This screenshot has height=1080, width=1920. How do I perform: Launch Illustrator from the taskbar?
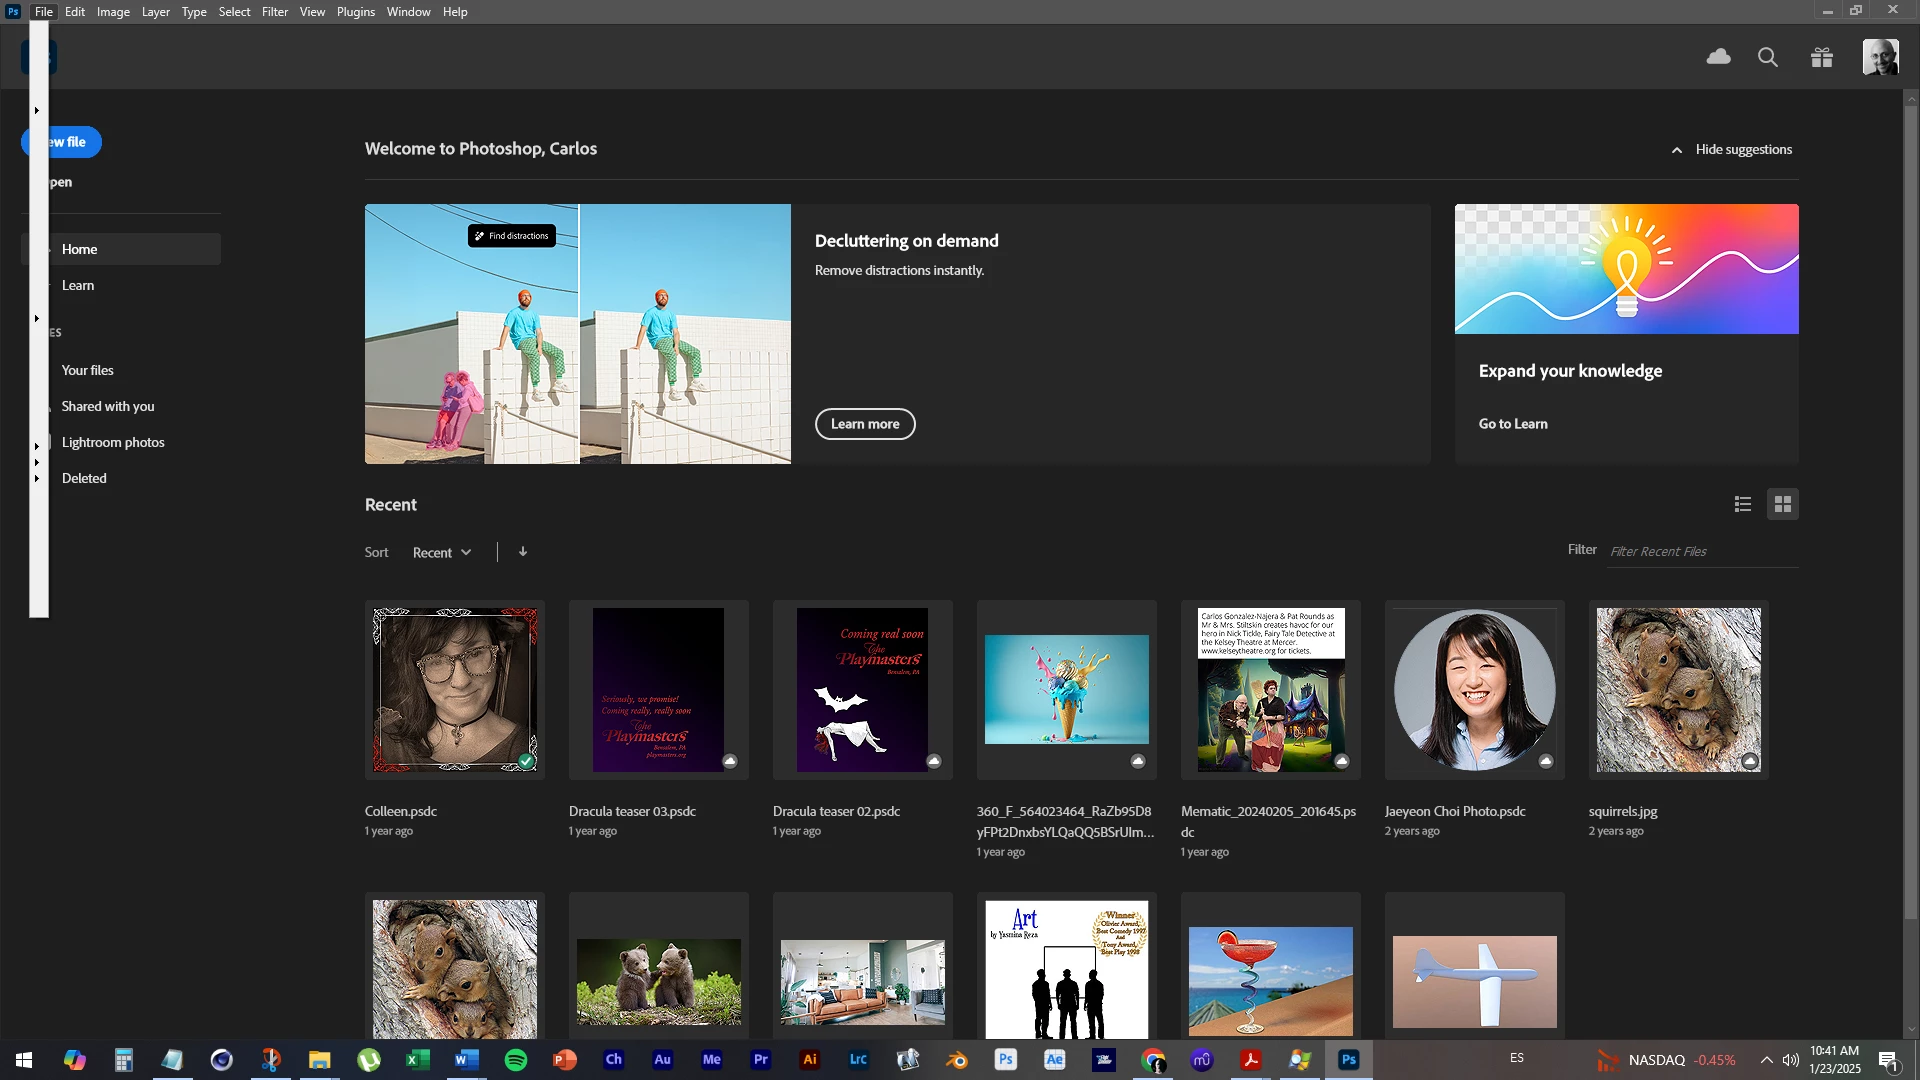point(810,1060)
